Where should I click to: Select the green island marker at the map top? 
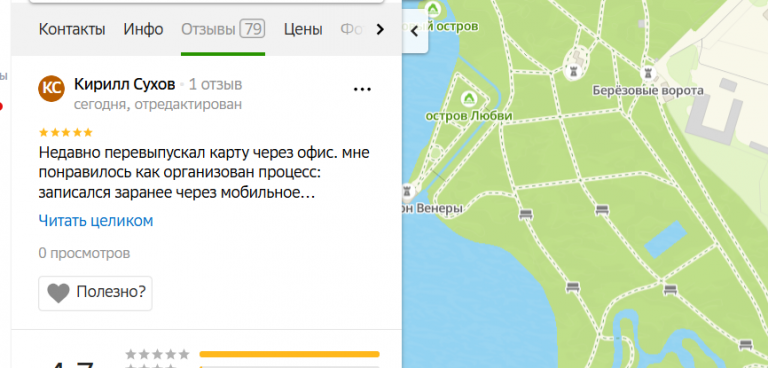432,8
